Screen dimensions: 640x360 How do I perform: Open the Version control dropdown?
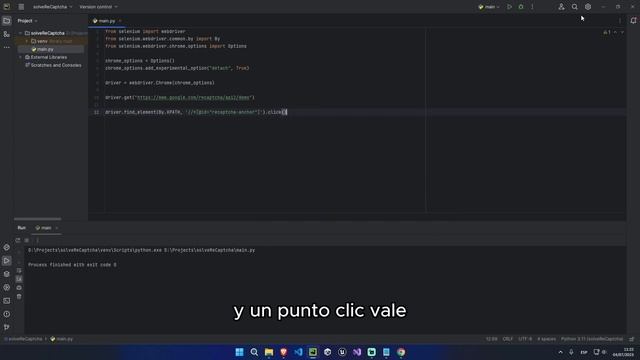(98, 7)
